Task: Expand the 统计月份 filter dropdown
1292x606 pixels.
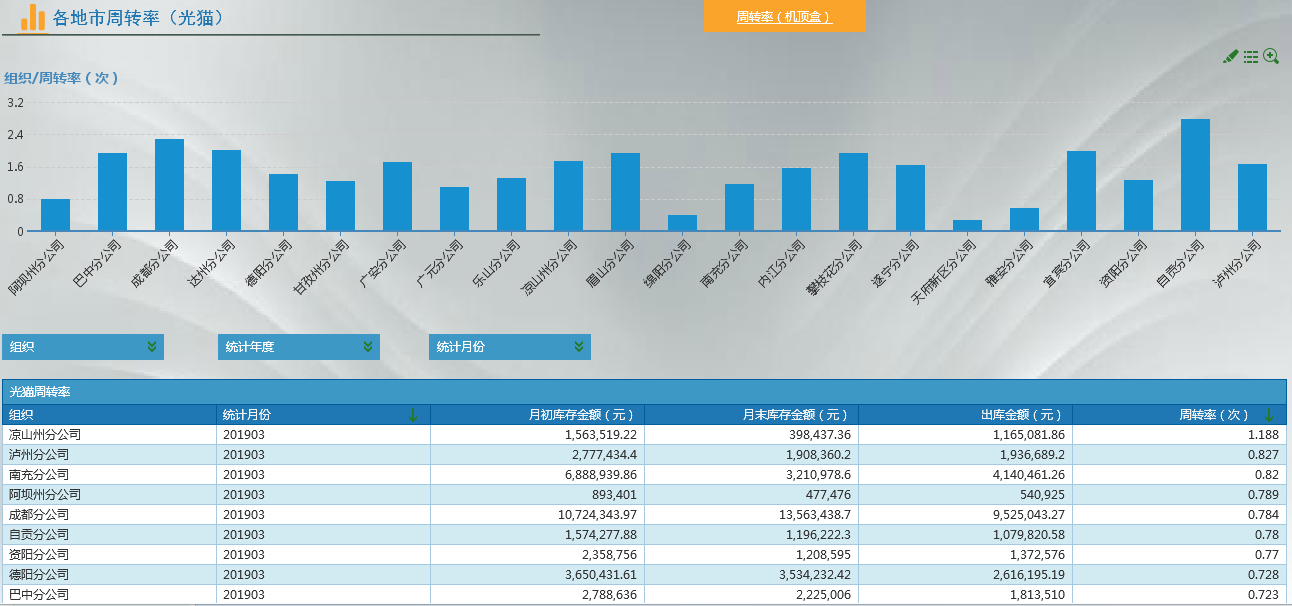Action: coord(579,347)
